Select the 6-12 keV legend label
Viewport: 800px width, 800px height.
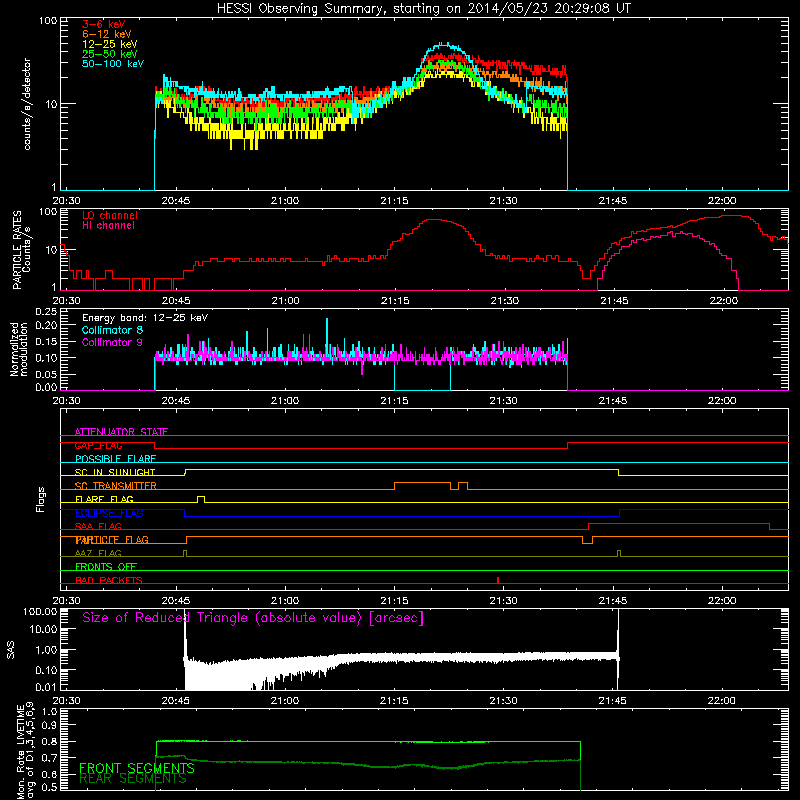pos(107,34)
